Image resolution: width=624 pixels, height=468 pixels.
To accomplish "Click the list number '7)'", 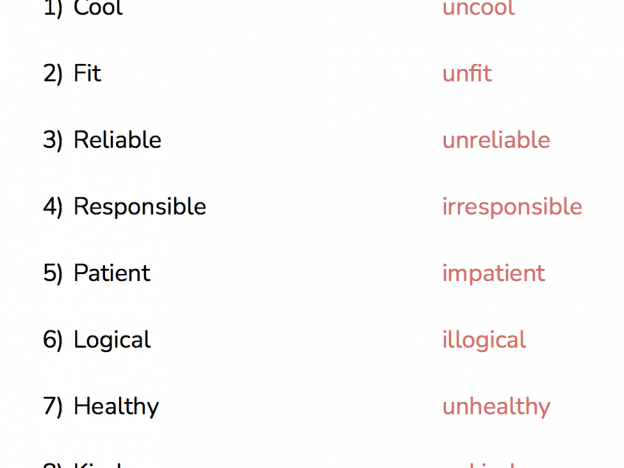I will point(53,407).
